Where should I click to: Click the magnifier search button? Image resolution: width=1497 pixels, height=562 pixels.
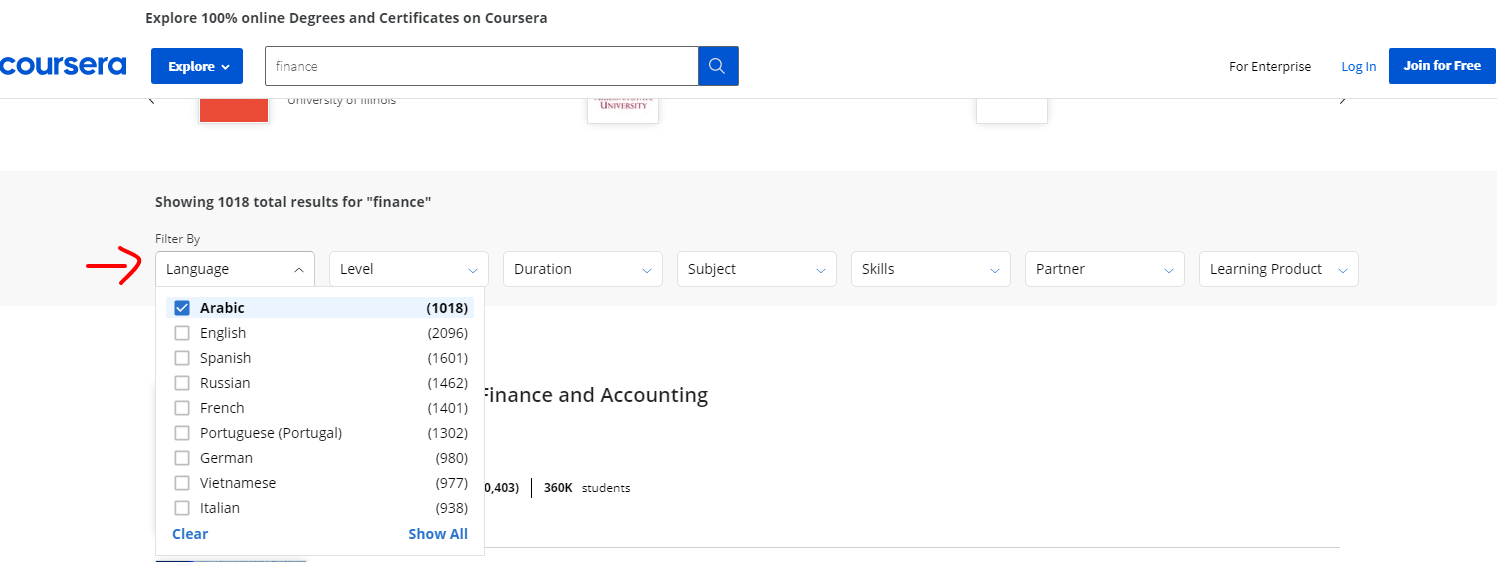[x=718, y=66]
